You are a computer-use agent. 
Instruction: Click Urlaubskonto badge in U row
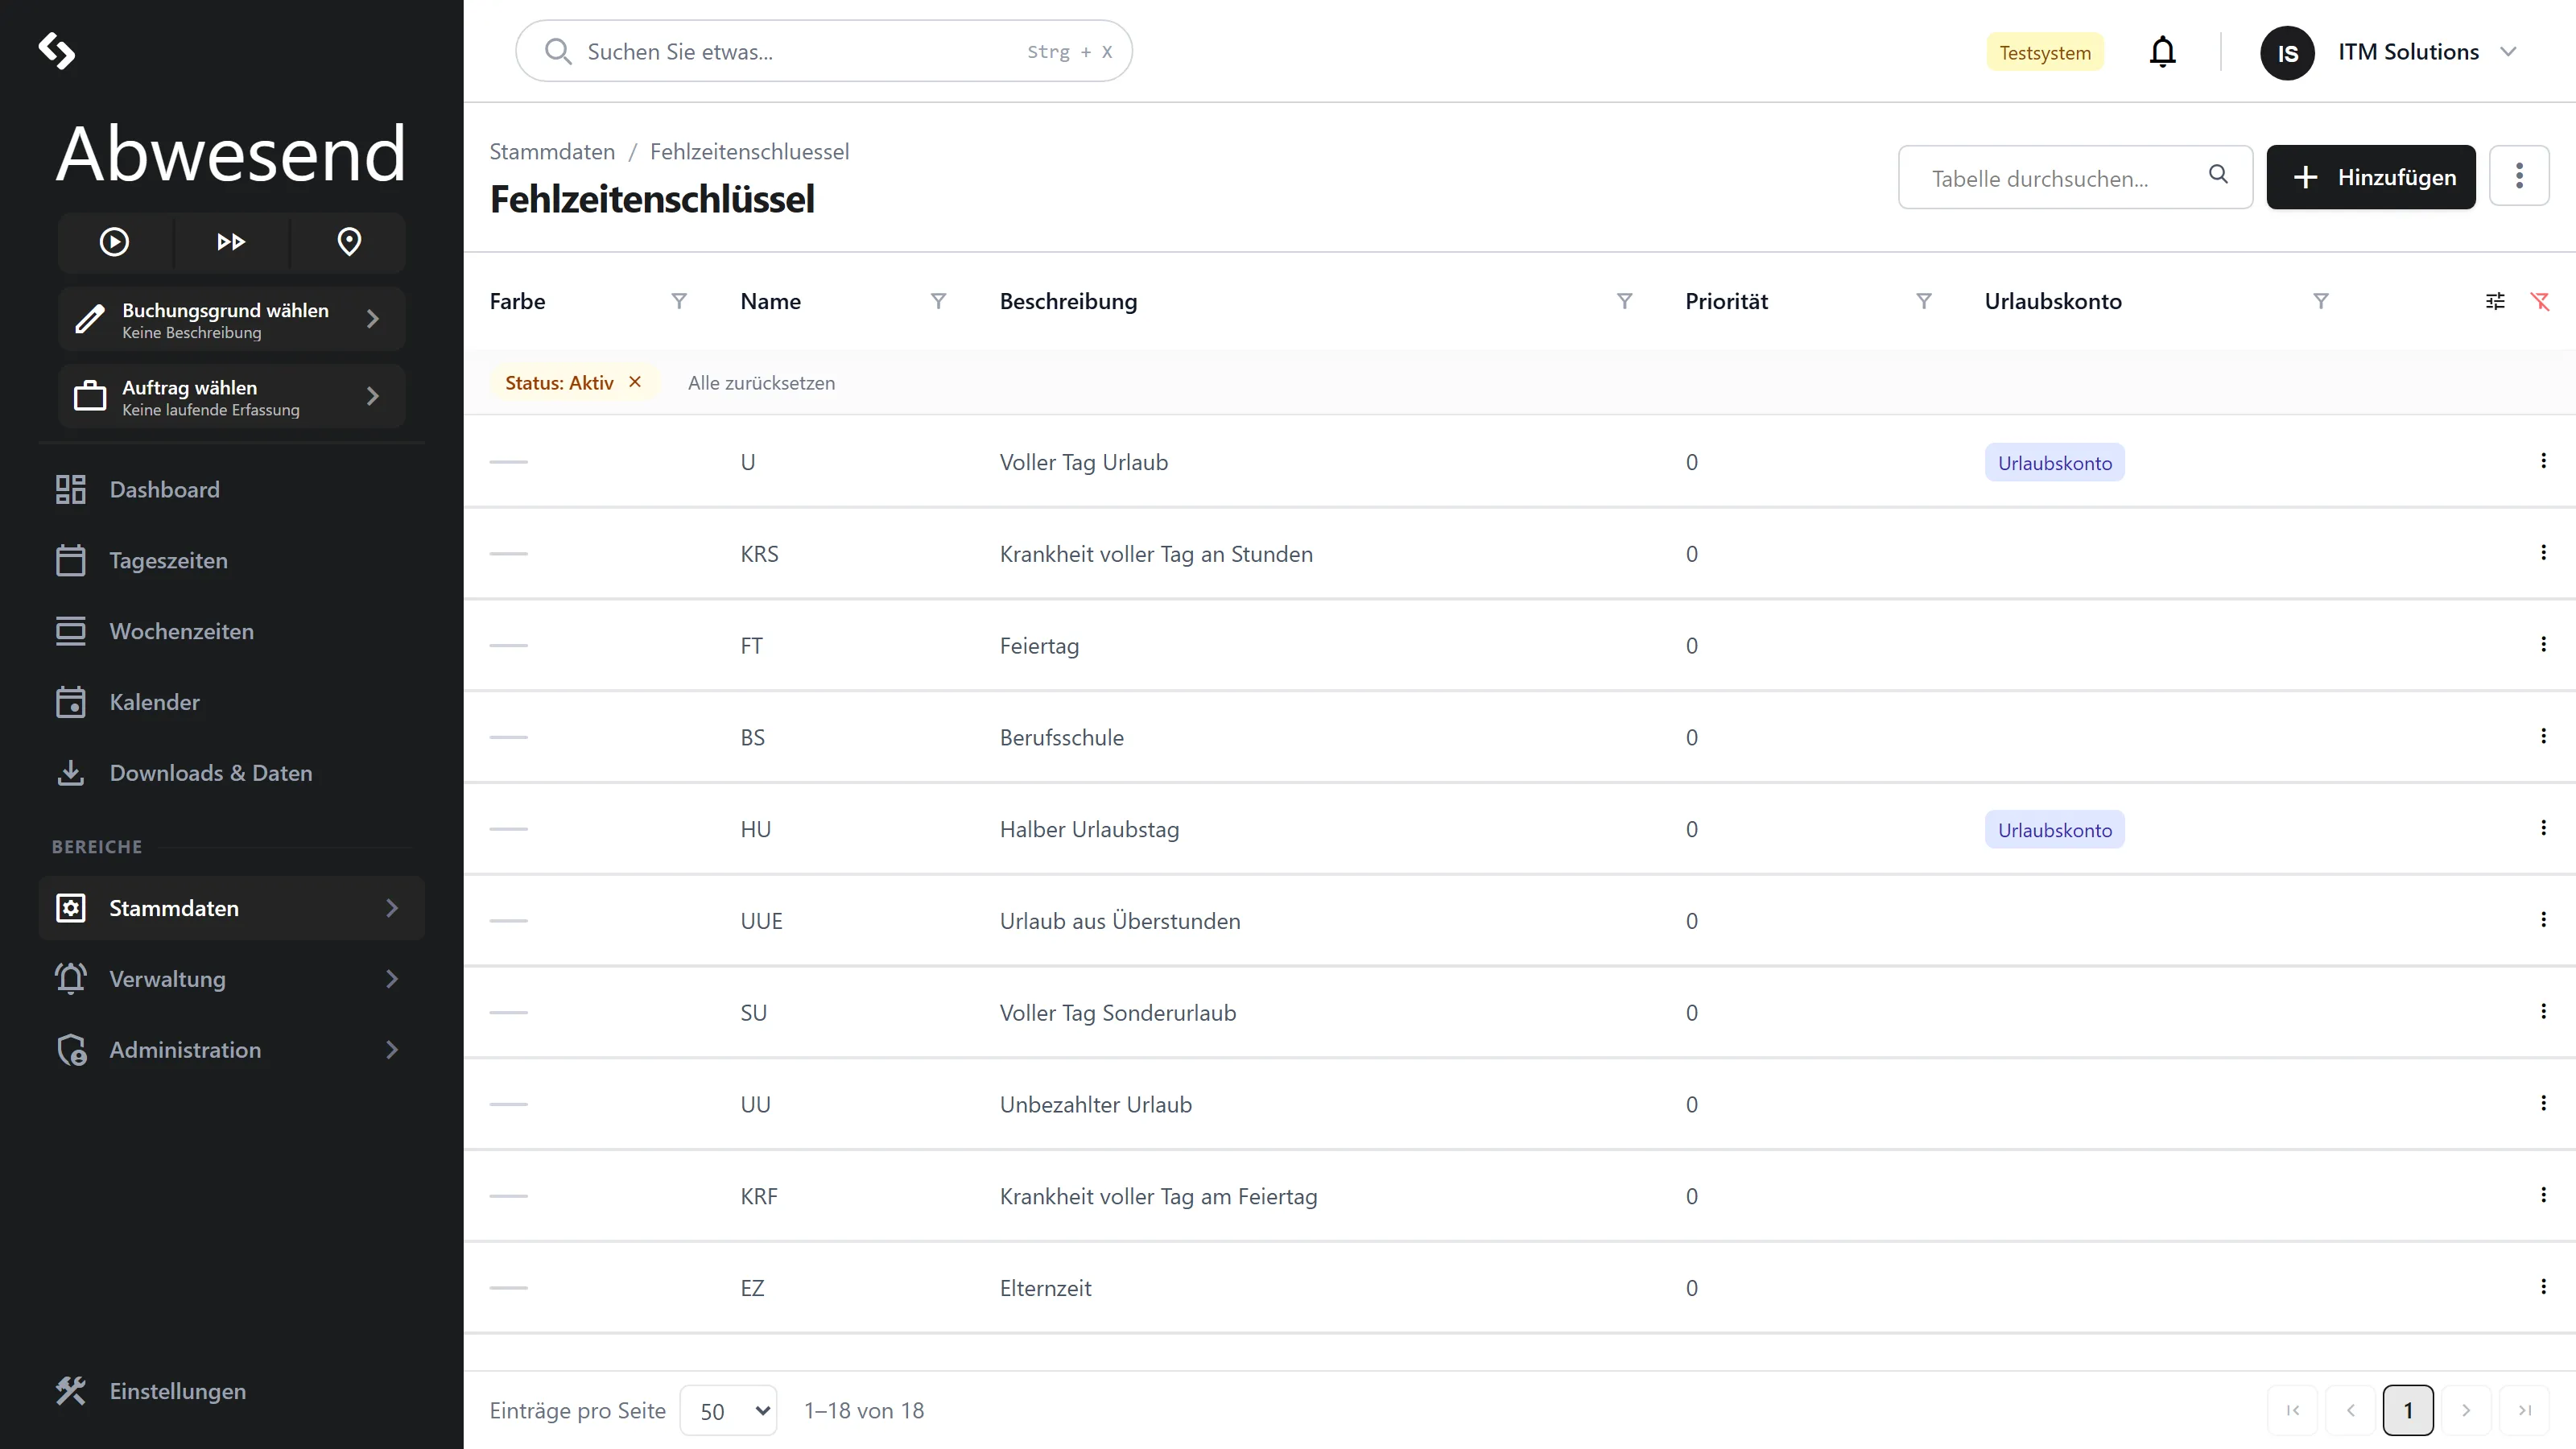2054,463
